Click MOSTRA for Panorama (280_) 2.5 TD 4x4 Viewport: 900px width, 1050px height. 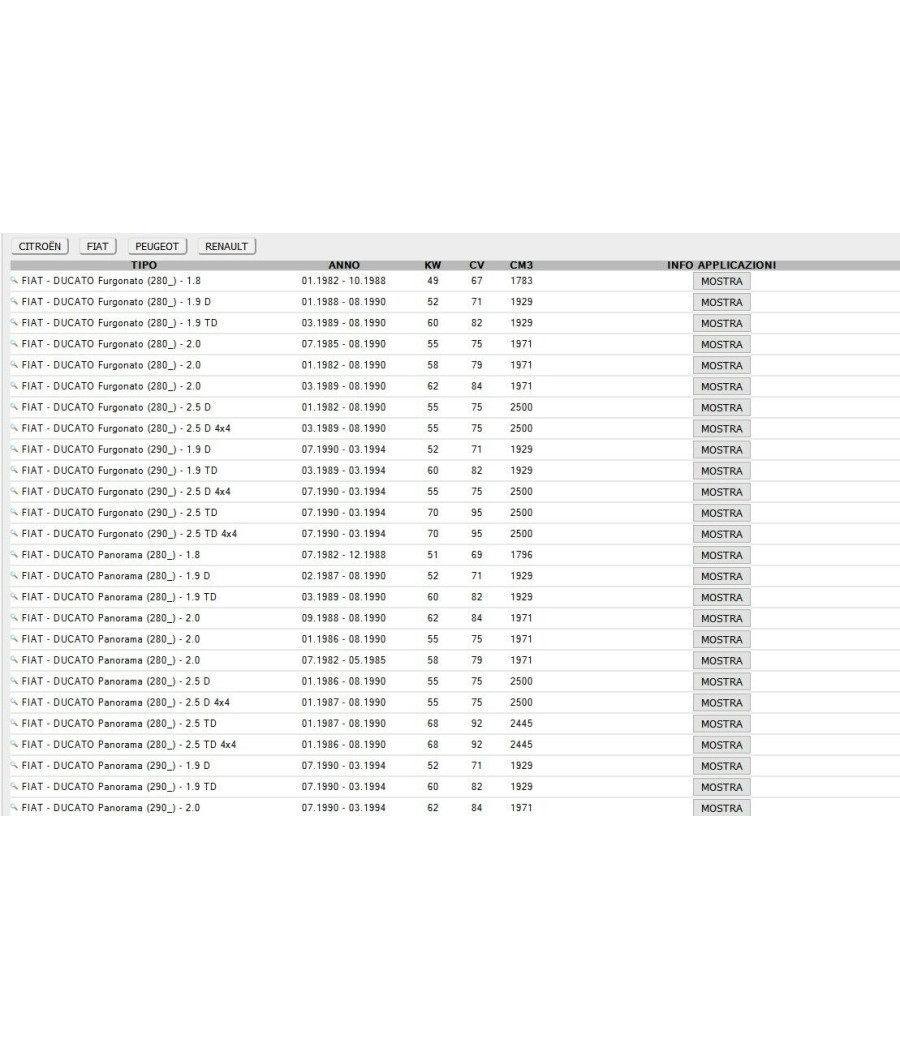[722, 745]
